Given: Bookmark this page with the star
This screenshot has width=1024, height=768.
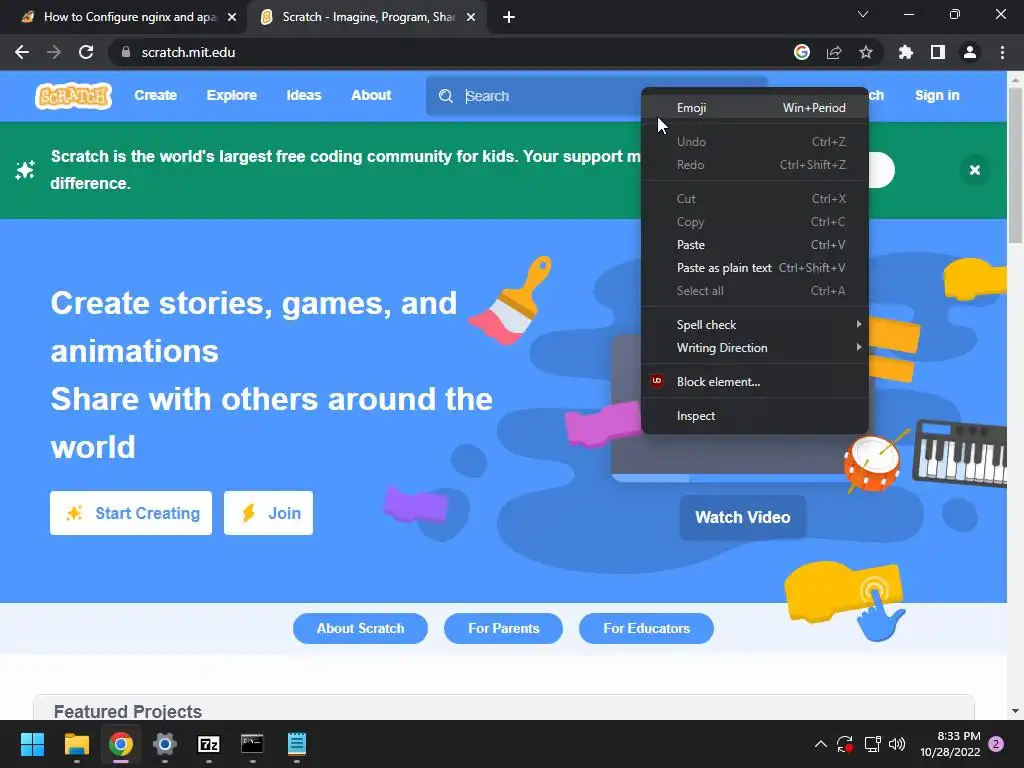Looking at the screenshot, I should pos(865,52).
